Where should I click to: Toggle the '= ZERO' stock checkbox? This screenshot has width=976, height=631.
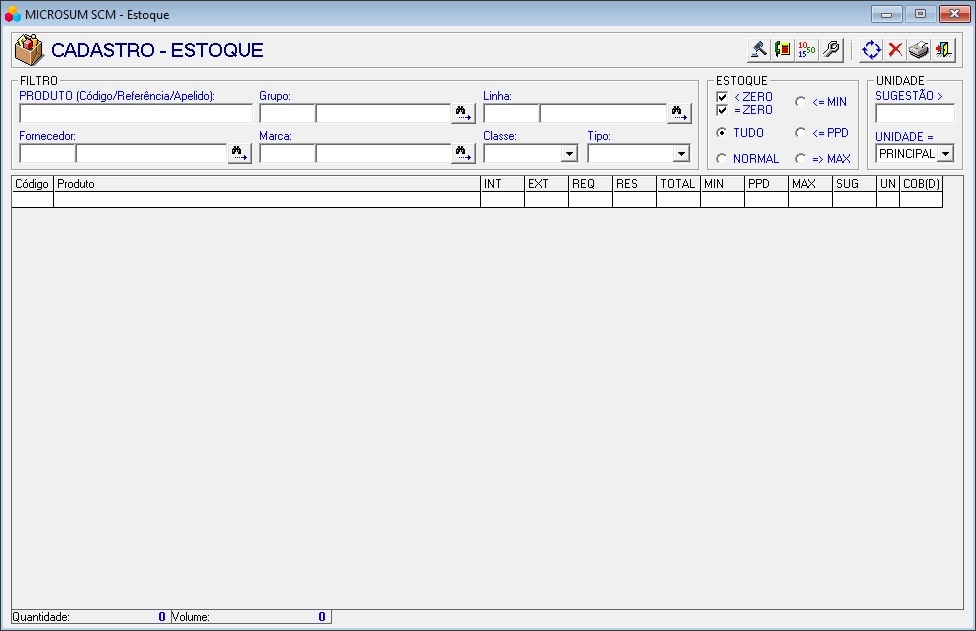point(722,110)
